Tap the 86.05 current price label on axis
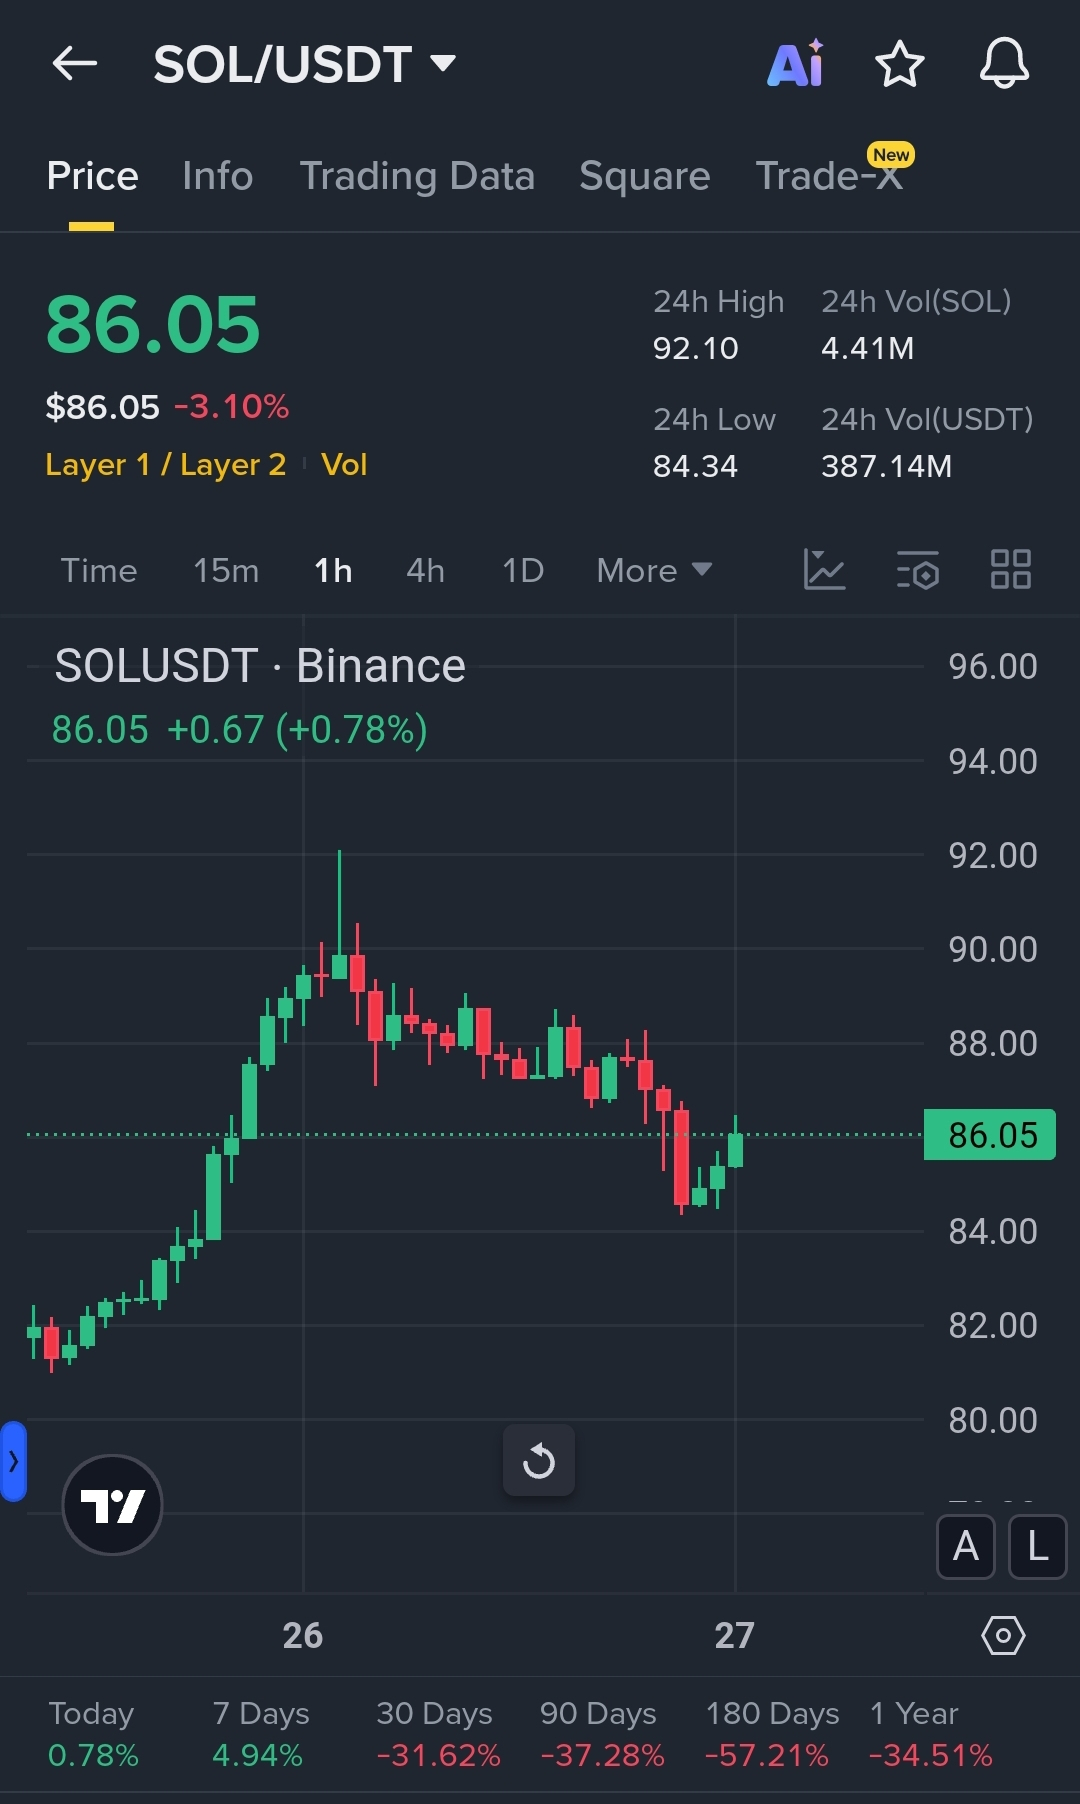This screenshot has height=1804, width=1080. pos(990,1135)
